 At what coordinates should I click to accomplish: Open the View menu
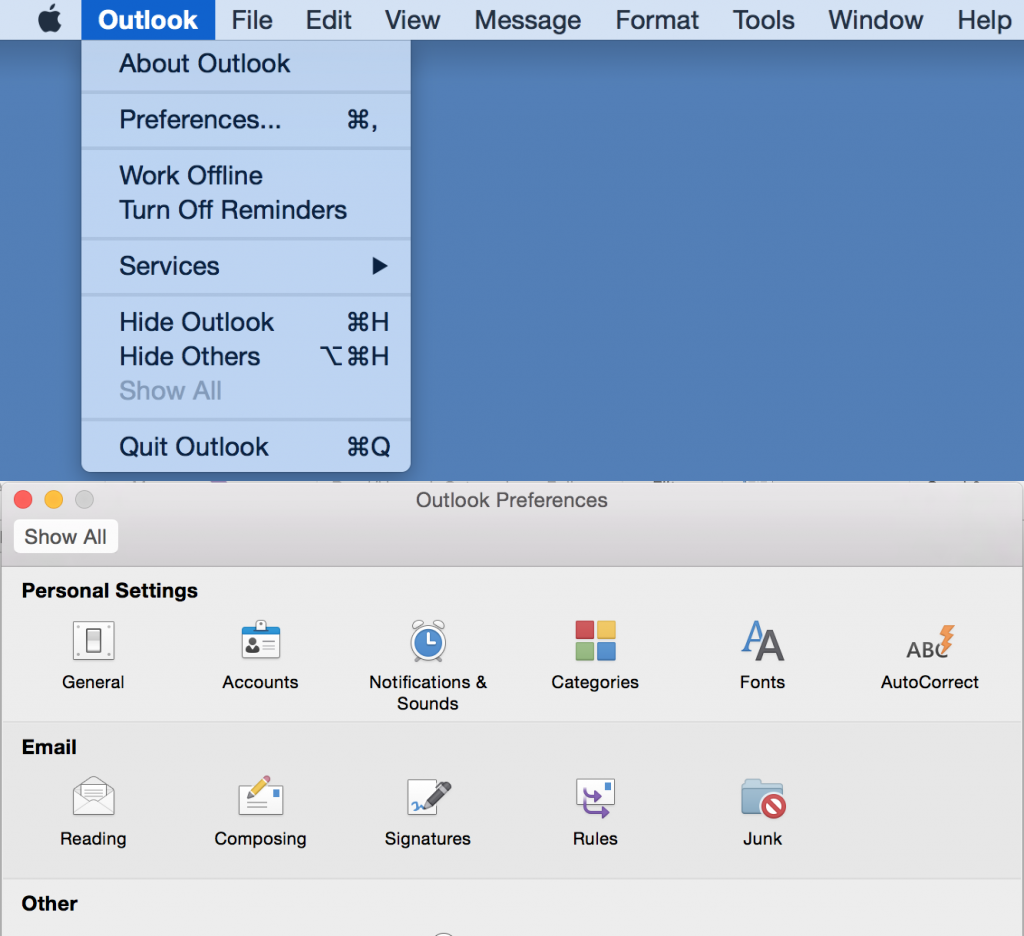tap(412, 20)
